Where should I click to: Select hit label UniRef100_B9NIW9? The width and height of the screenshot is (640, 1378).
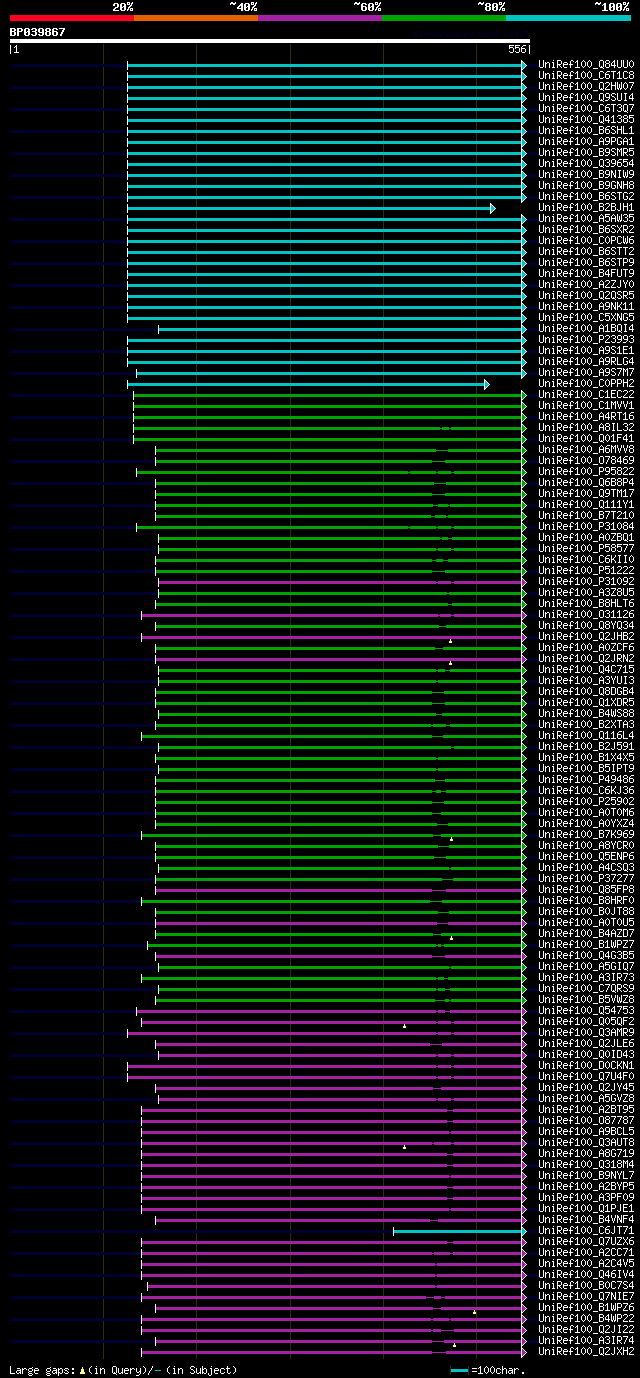[x=586, y=174]
